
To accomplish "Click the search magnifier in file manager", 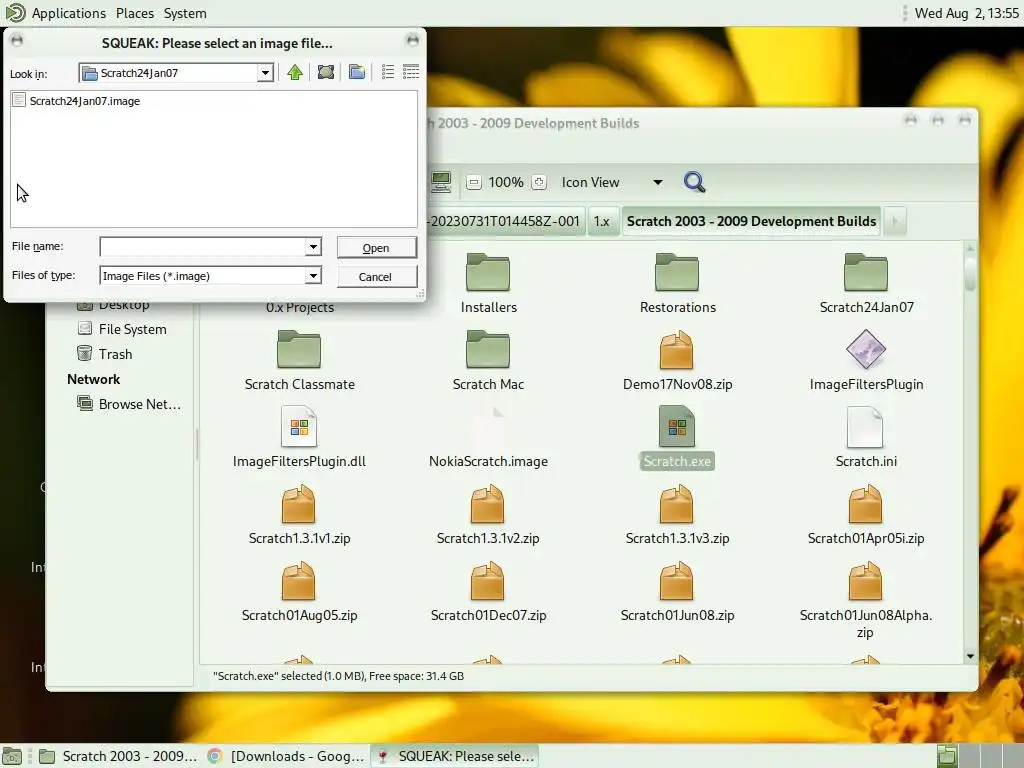I will click(x=694, y=182).
